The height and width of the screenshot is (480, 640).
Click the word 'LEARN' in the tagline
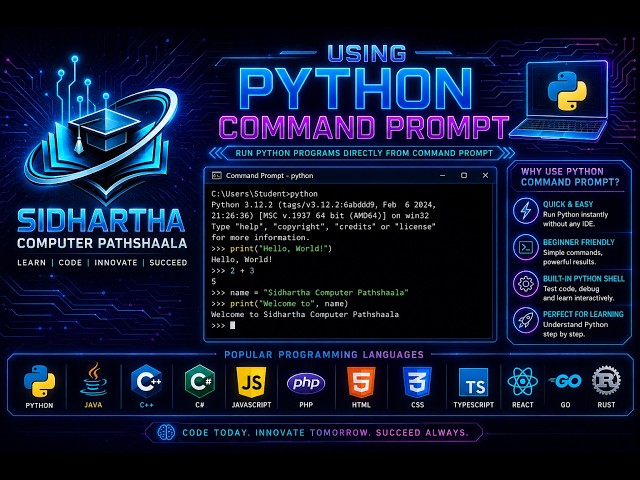coord(31,263)
